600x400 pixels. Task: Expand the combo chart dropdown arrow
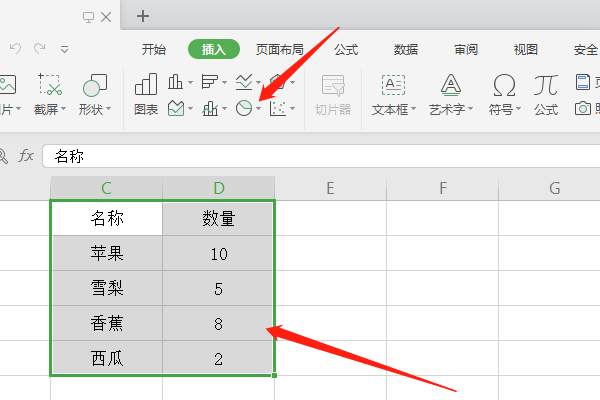point(225,109)
